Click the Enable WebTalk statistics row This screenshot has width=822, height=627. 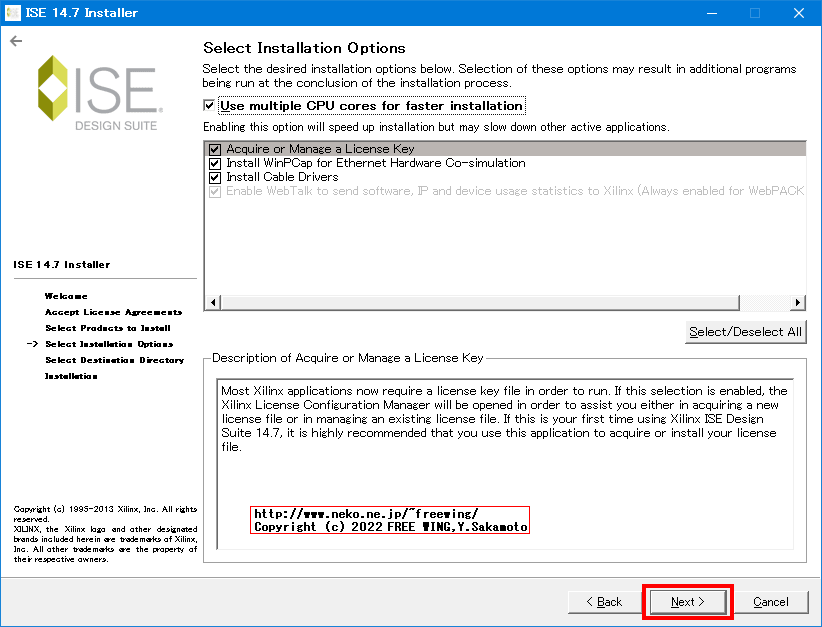[x=506, y=191]
